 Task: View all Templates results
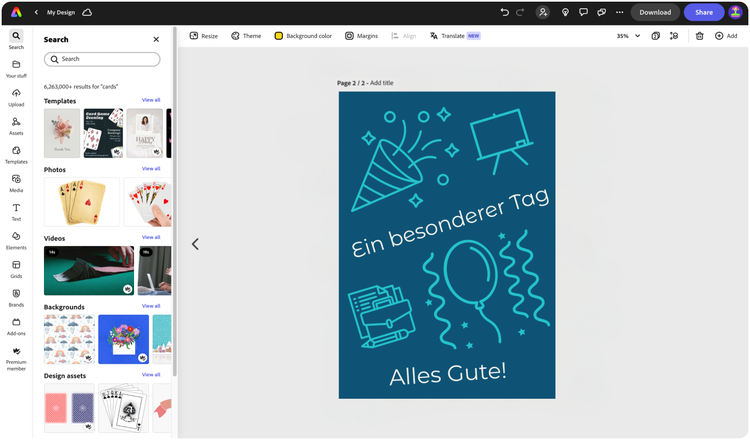pyautogui.click(x=151, y=100)
